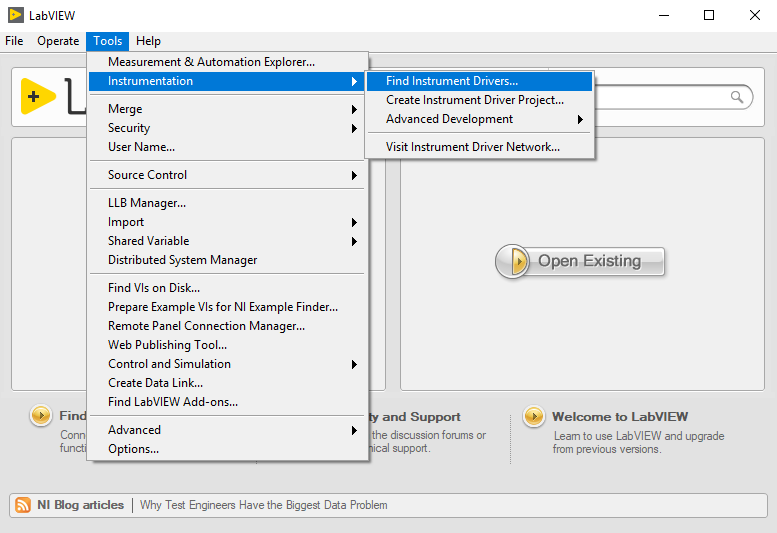This screenshot has height=533, width=777.
Task: Click the Welcome to LabVIEW arrow icon
Action: point(534,417)
